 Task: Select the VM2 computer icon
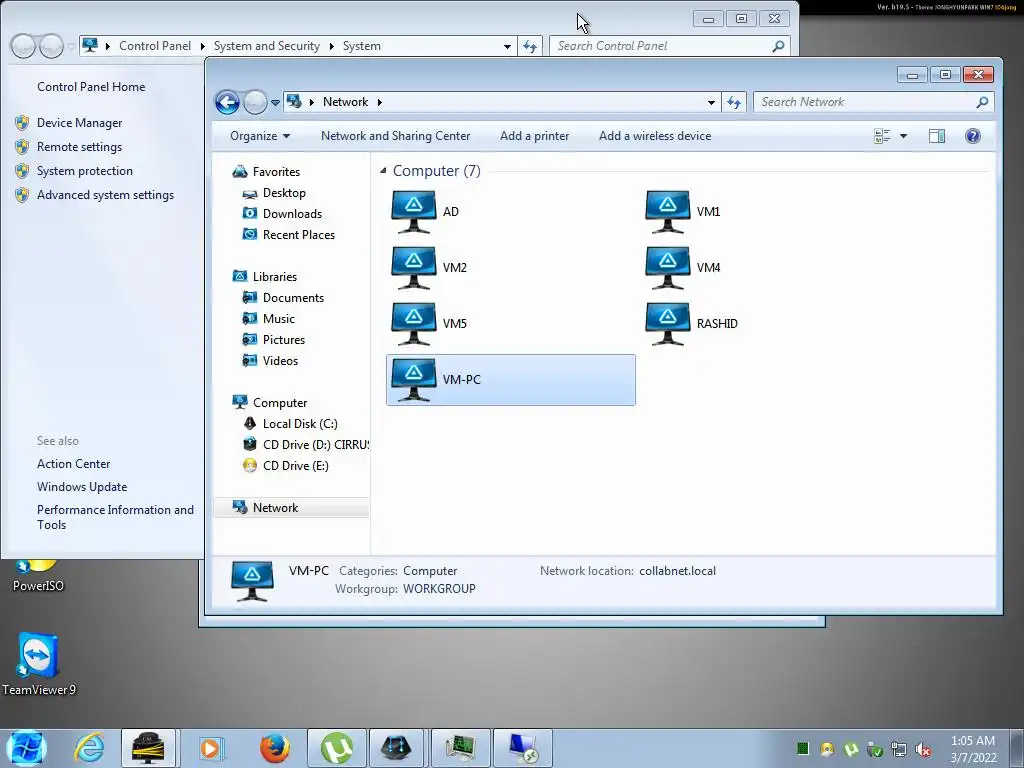coord(413,268)
